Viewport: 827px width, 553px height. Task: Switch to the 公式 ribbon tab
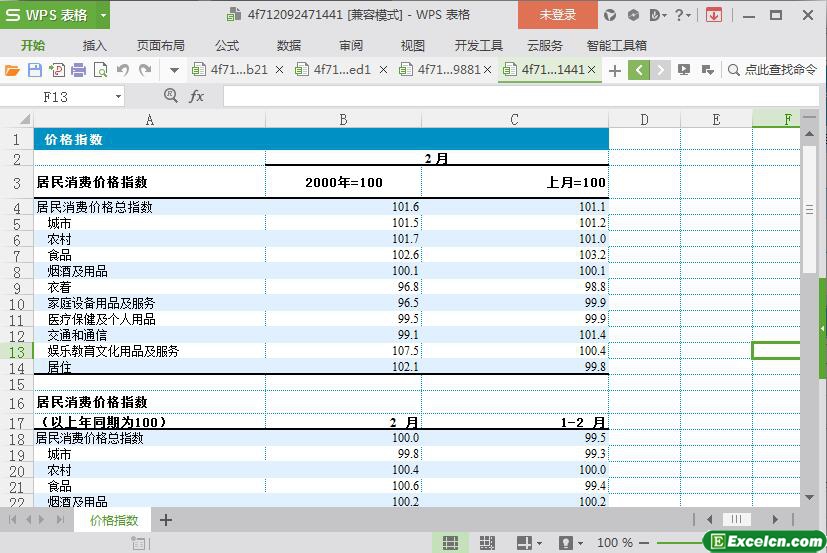227,45
